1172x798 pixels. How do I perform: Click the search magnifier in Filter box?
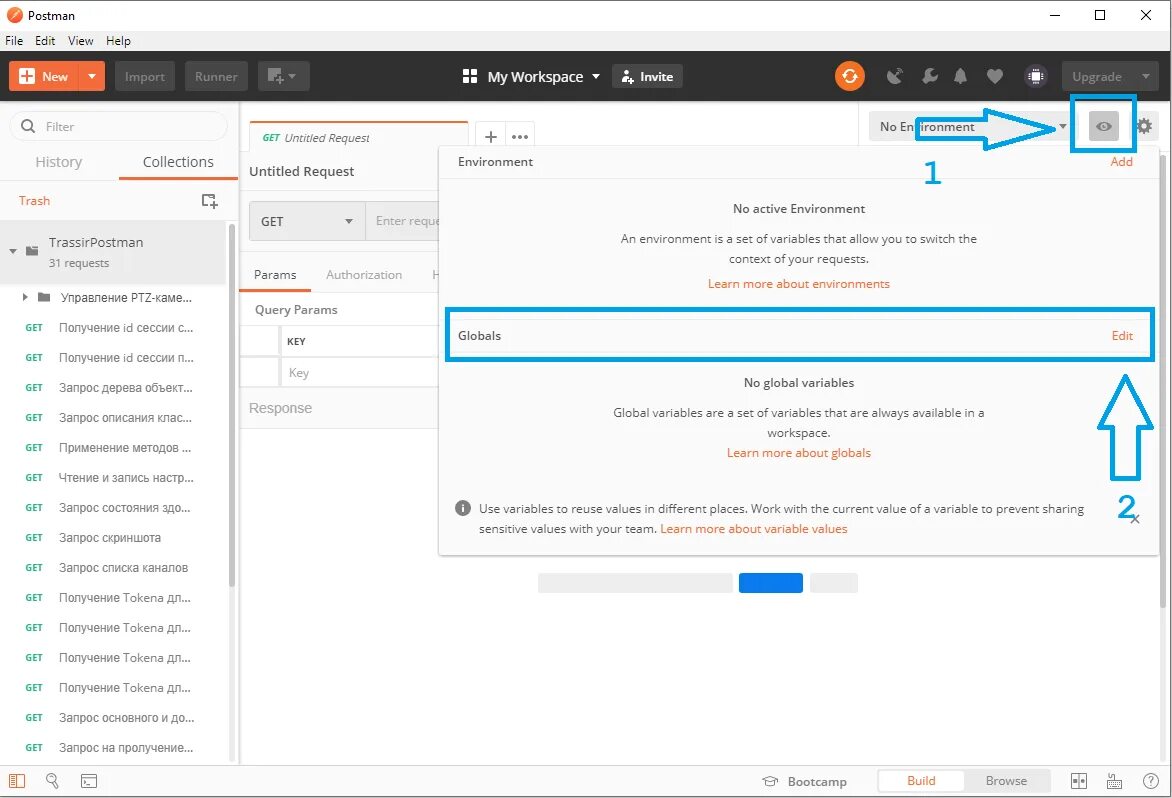coord(28,126)
